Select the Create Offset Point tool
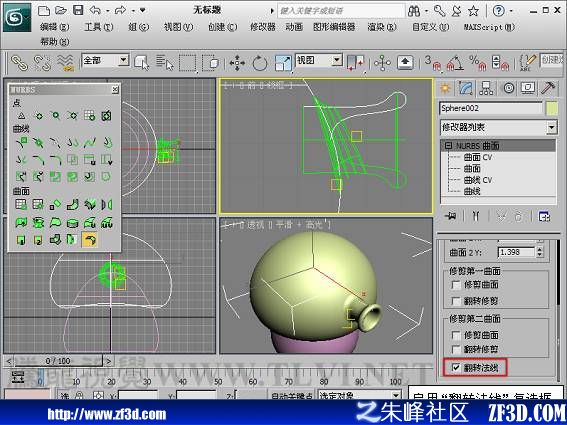 click(39, 116)
